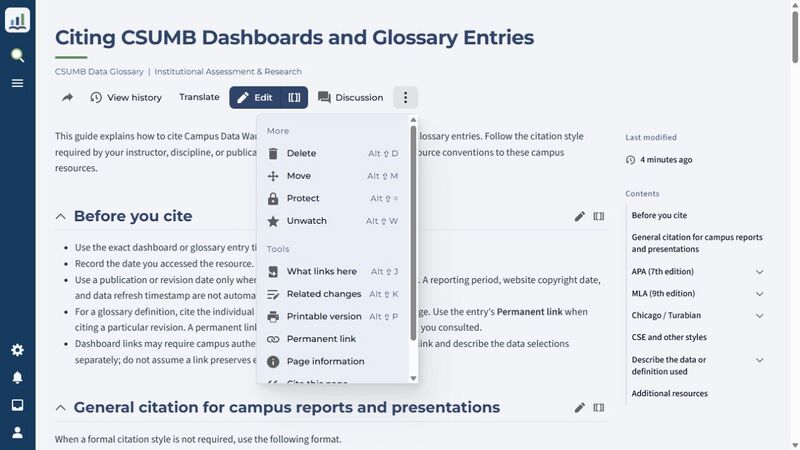The width and height of the screenshot is (800, 450).
Task: Jump to MLA (9th edition) in Contents
Action: tap(663, 293)
